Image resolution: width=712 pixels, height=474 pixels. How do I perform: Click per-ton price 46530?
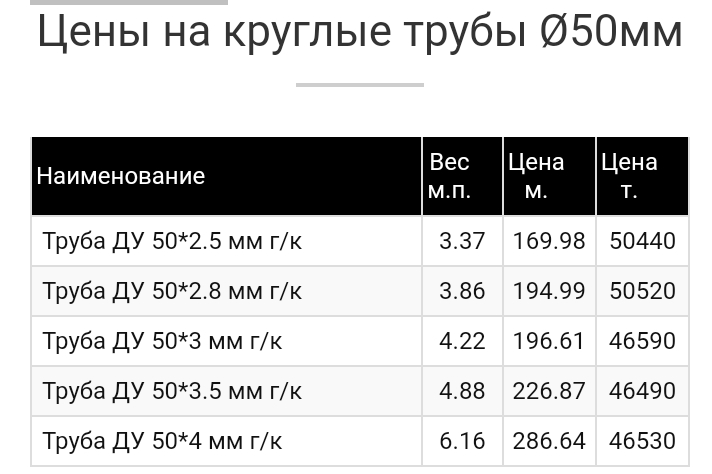pos(642,440)
